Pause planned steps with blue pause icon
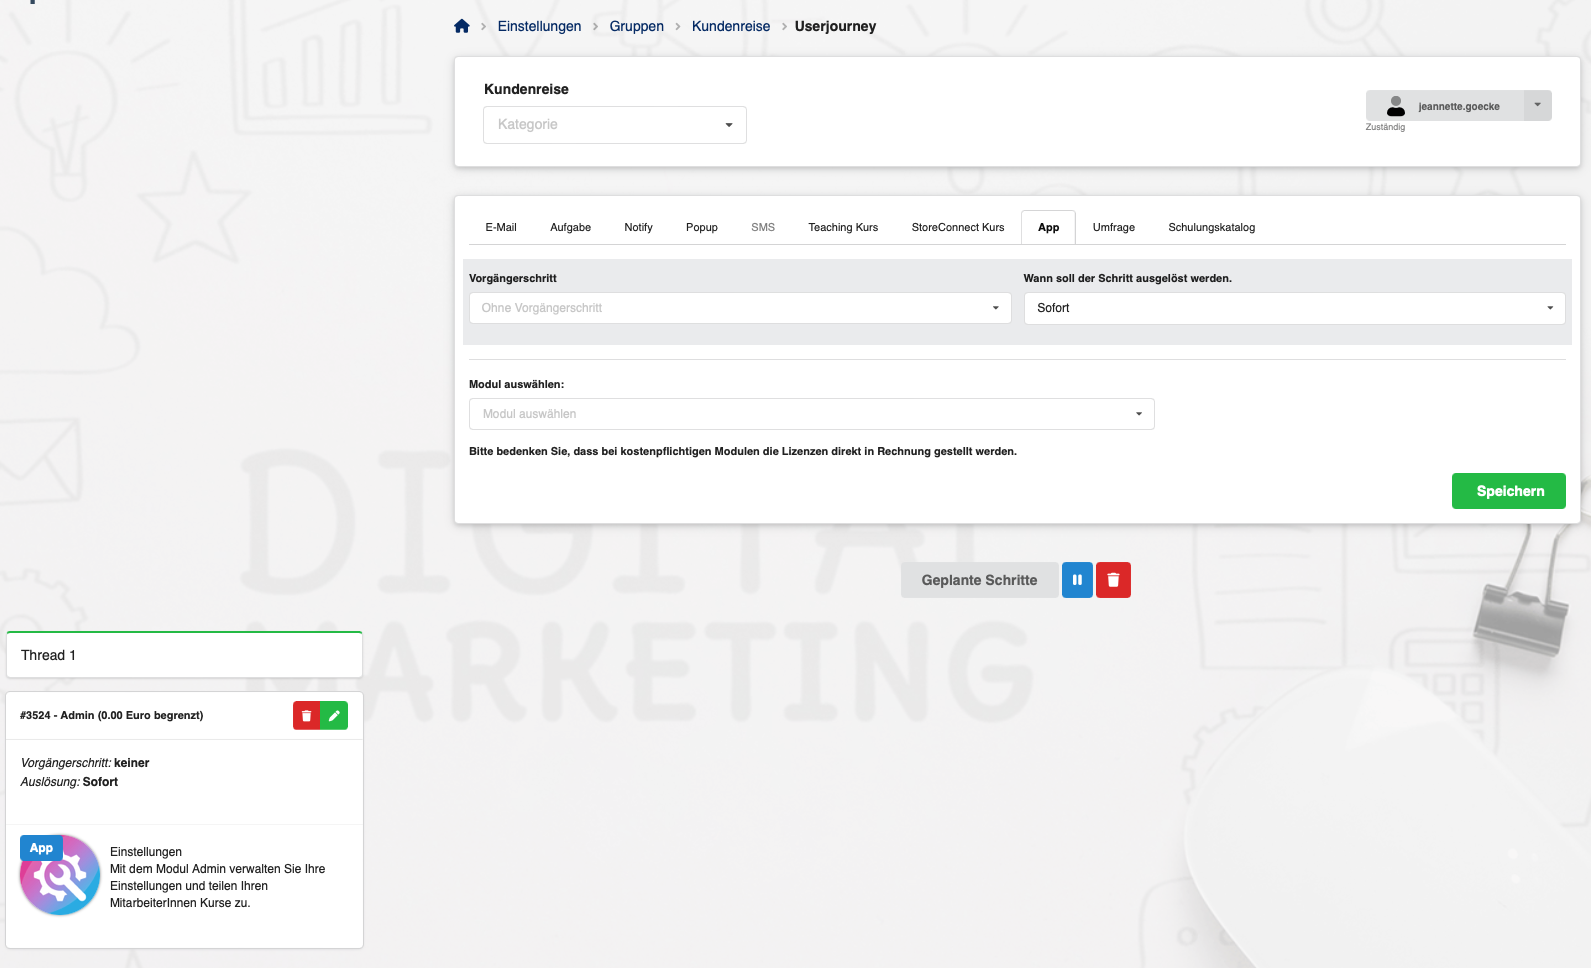The width and height of the screenshot is (1591, 968). click(1077, 580)
